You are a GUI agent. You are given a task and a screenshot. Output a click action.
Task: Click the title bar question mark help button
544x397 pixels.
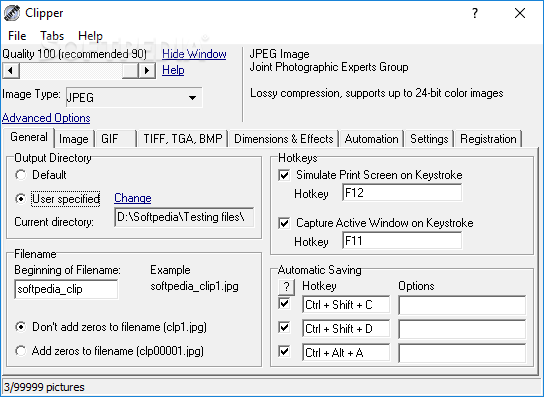[x=475, y=14]
